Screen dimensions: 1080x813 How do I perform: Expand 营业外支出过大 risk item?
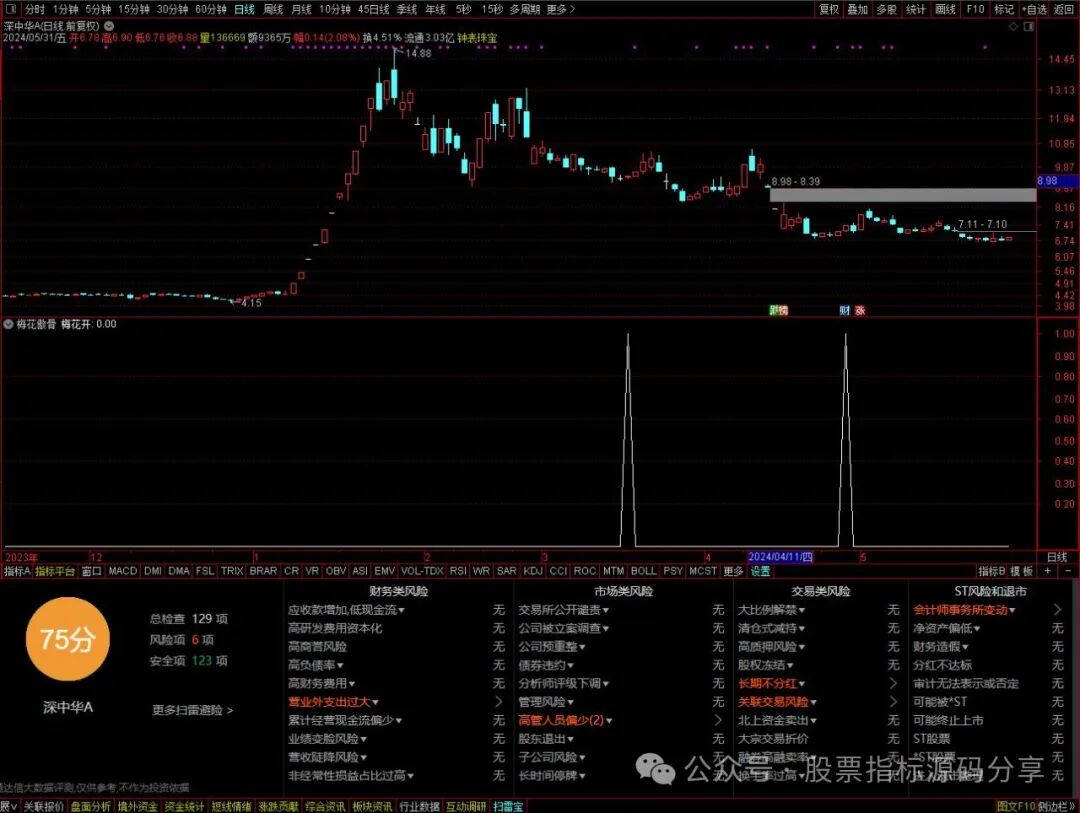click(x=333, y=701)
